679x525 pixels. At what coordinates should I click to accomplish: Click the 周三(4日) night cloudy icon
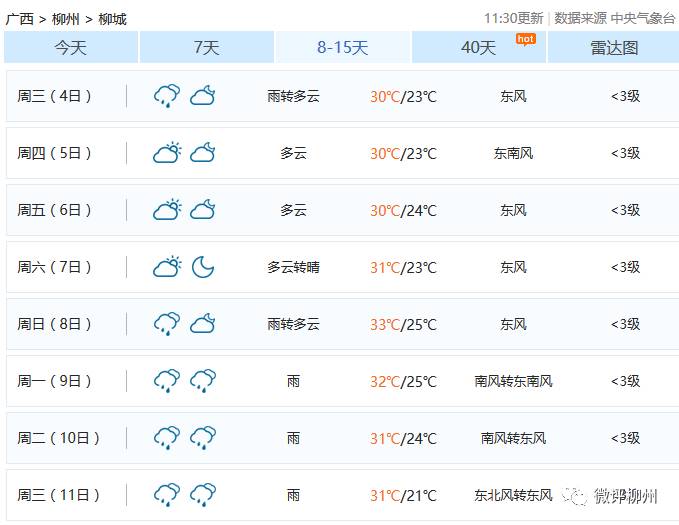(x=203, y=96)
